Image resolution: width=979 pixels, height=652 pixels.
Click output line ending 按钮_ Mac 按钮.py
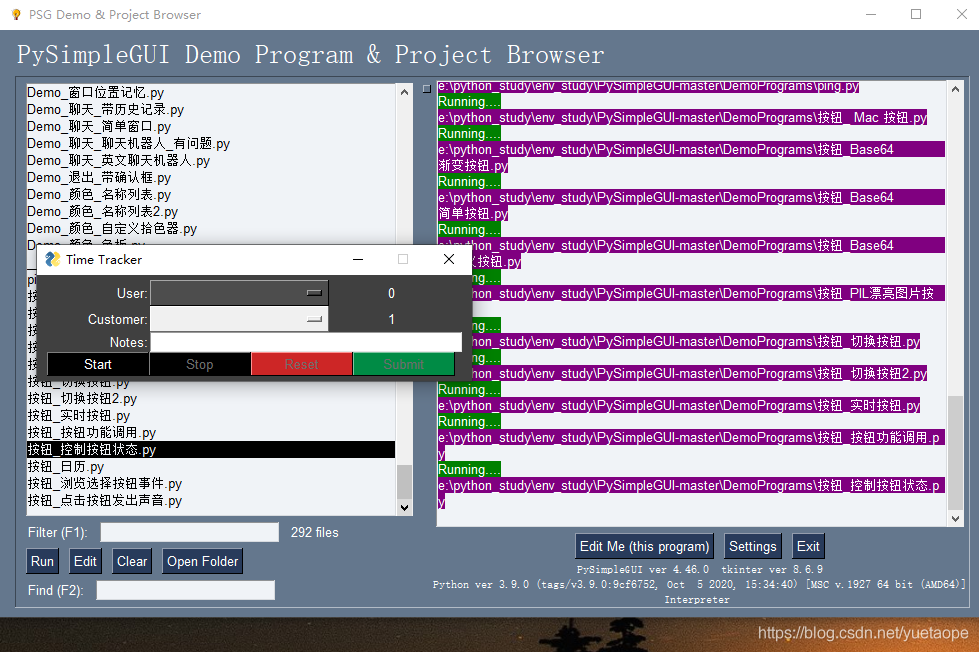[x=682, y=117]
